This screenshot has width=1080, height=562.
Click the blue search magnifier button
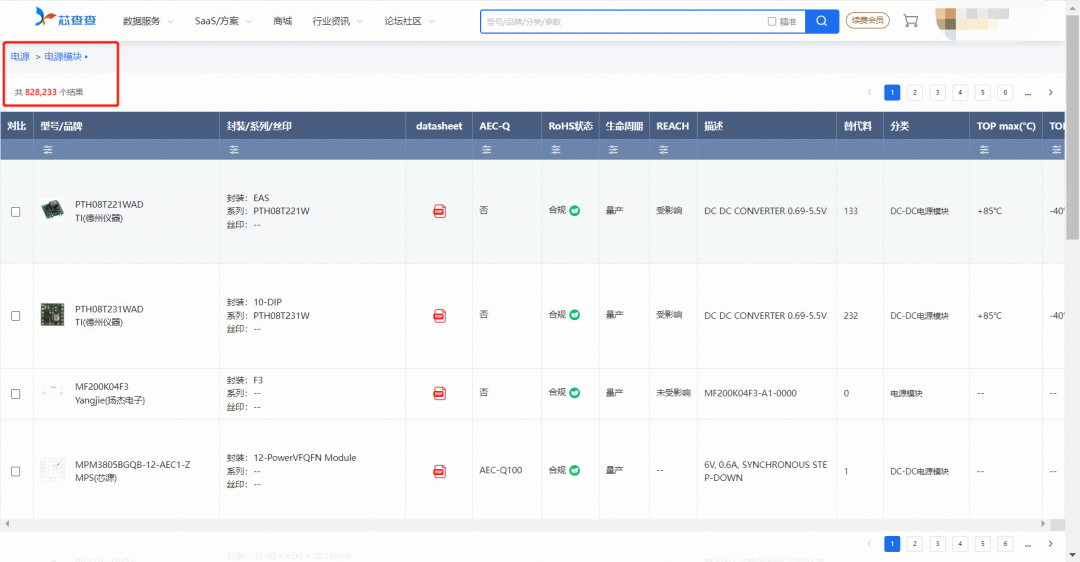(822, 21)
